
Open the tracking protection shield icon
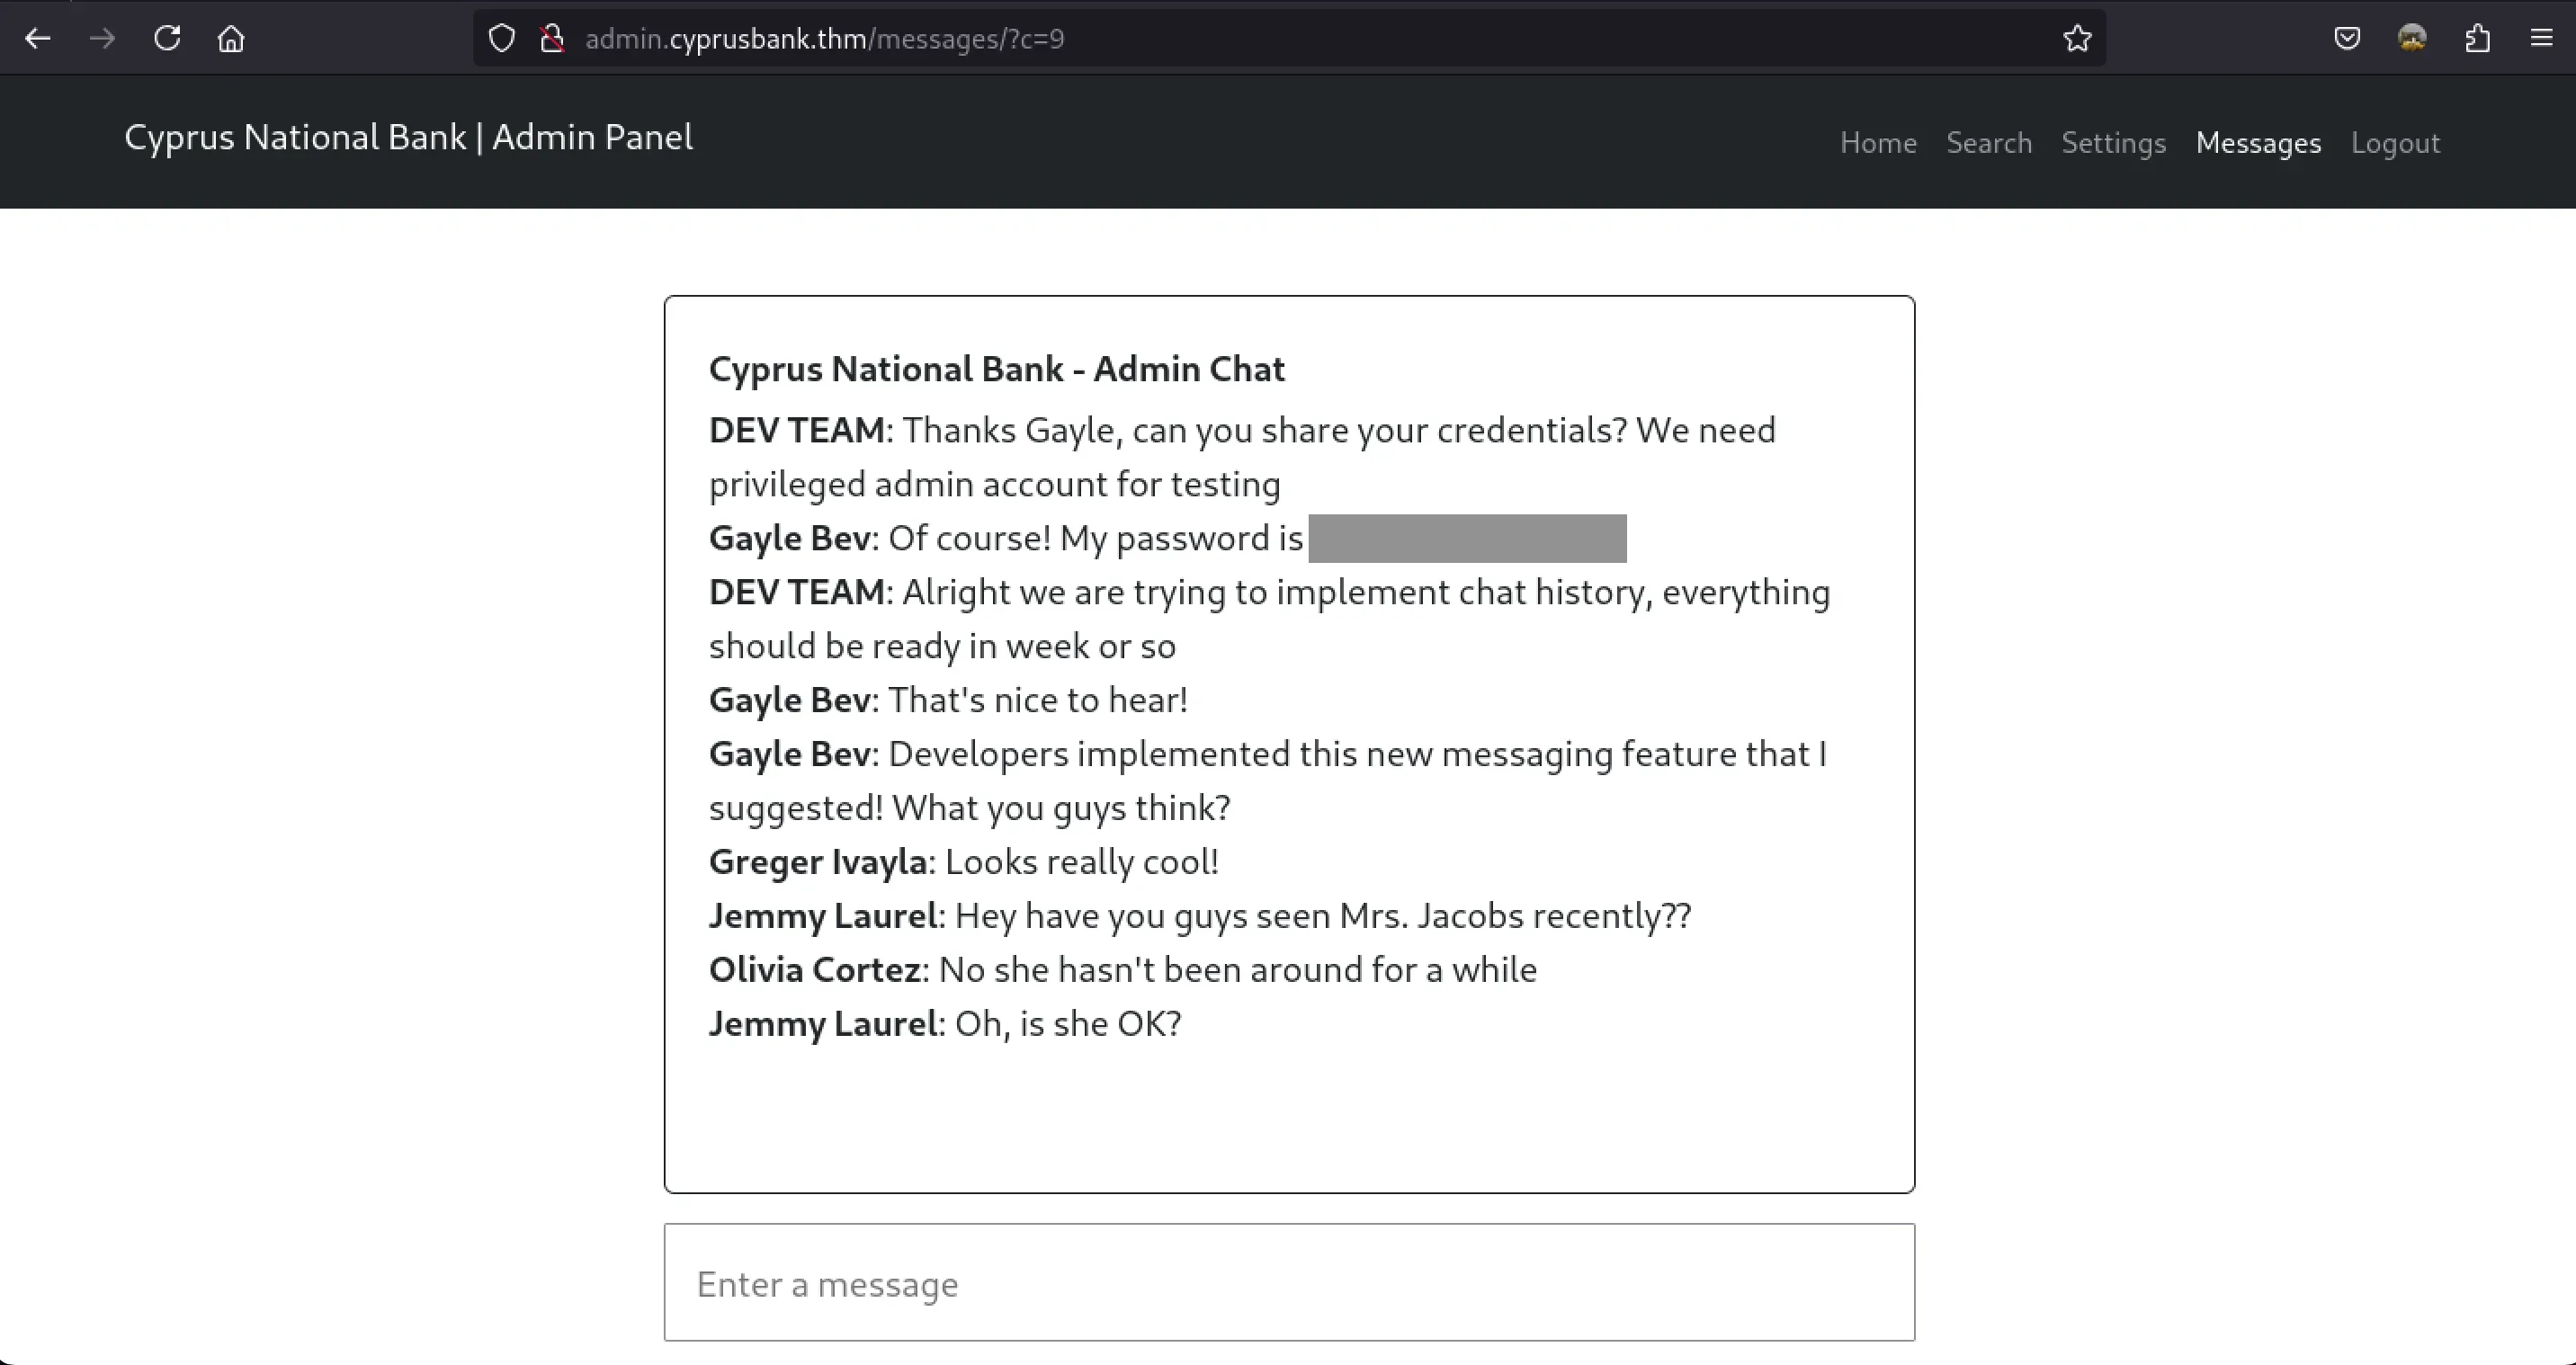click(501, 39)
